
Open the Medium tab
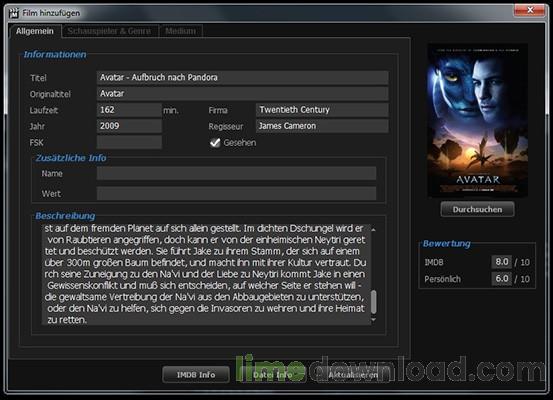(181, 31)
